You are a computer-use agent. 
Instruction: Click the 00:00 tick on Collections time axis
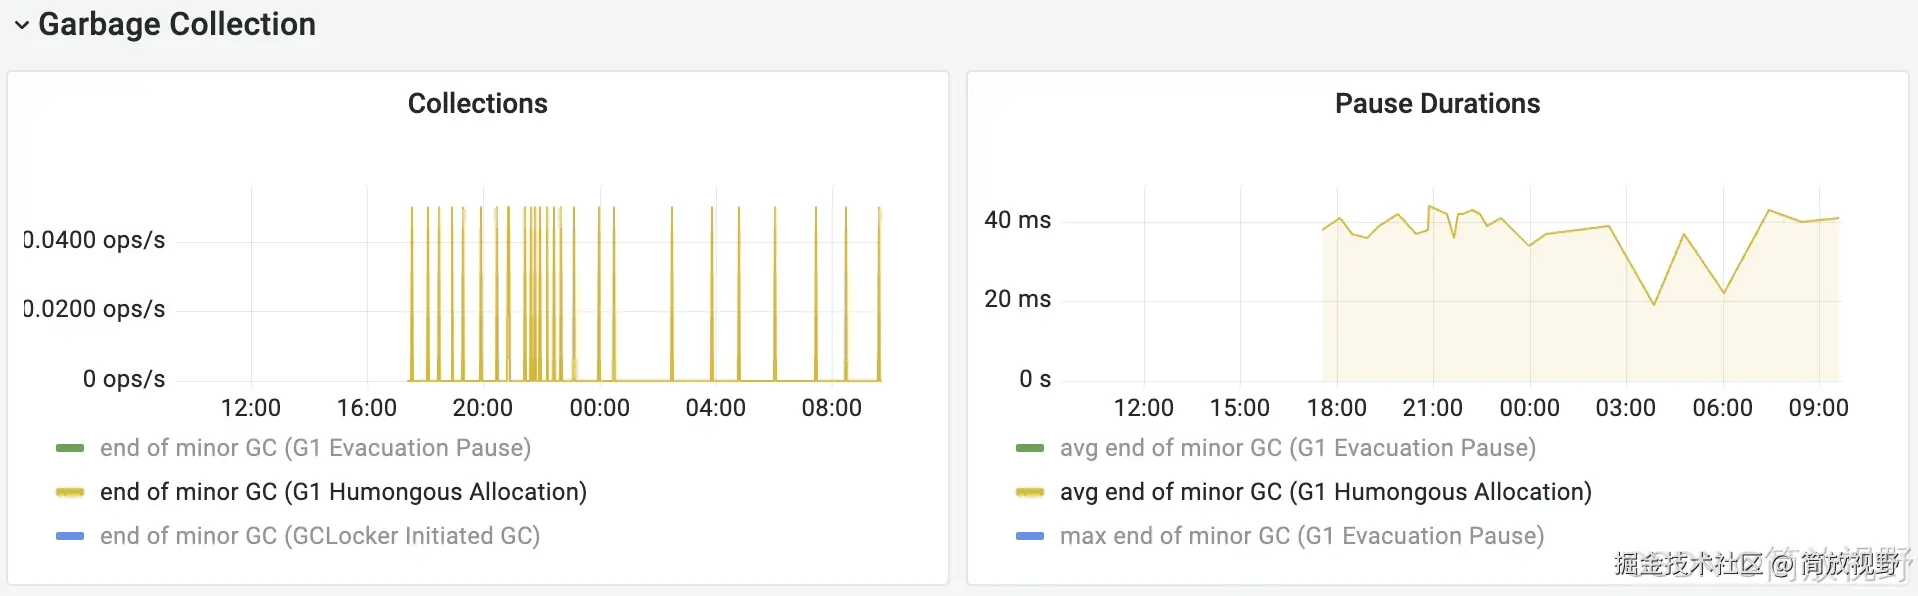click(x=599, y=408)
